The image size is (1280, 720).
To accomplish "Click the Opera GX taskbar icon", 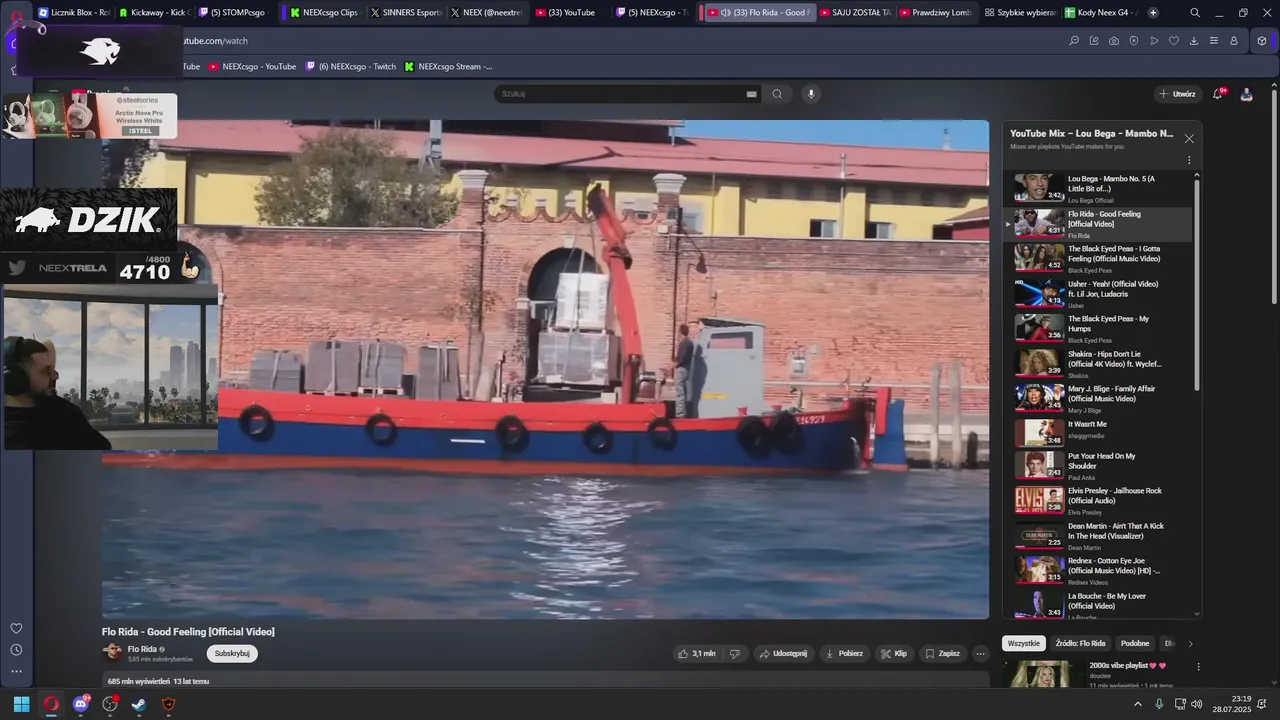I will pyautogui.click(x=51, y=704).
